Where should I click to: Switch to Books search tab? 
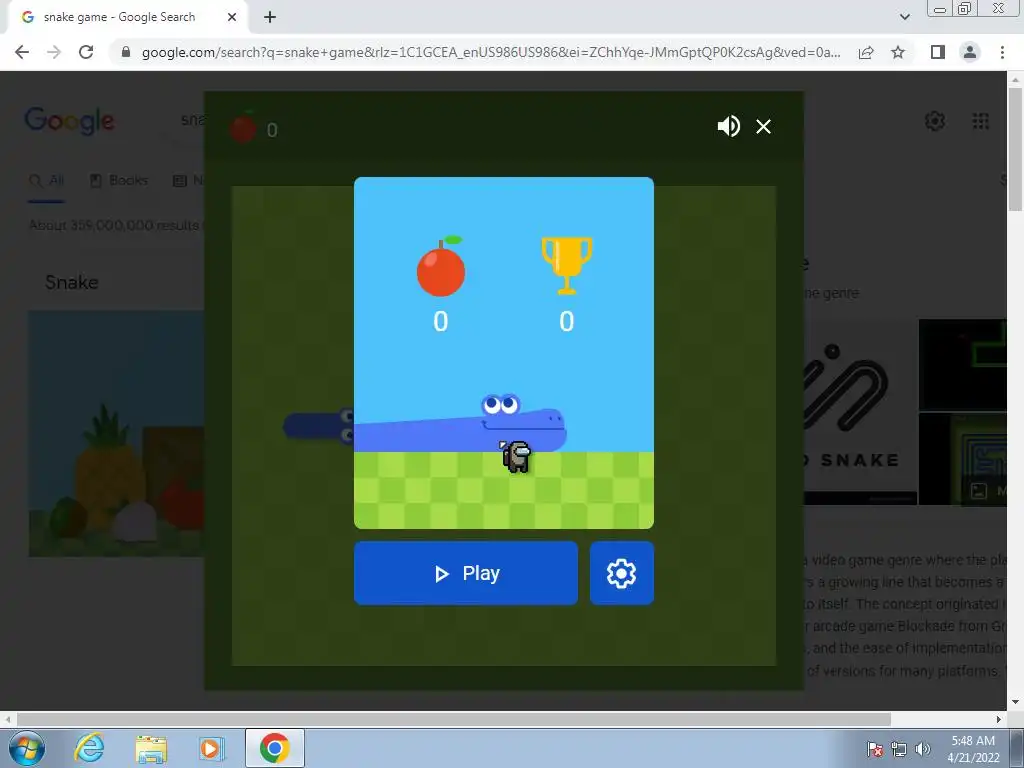119,180
